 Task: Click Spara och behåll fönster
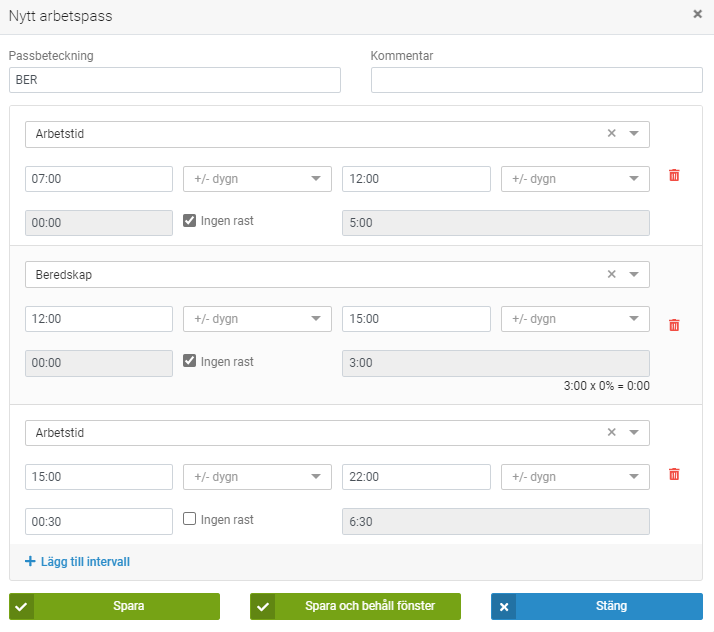point(355,606)
